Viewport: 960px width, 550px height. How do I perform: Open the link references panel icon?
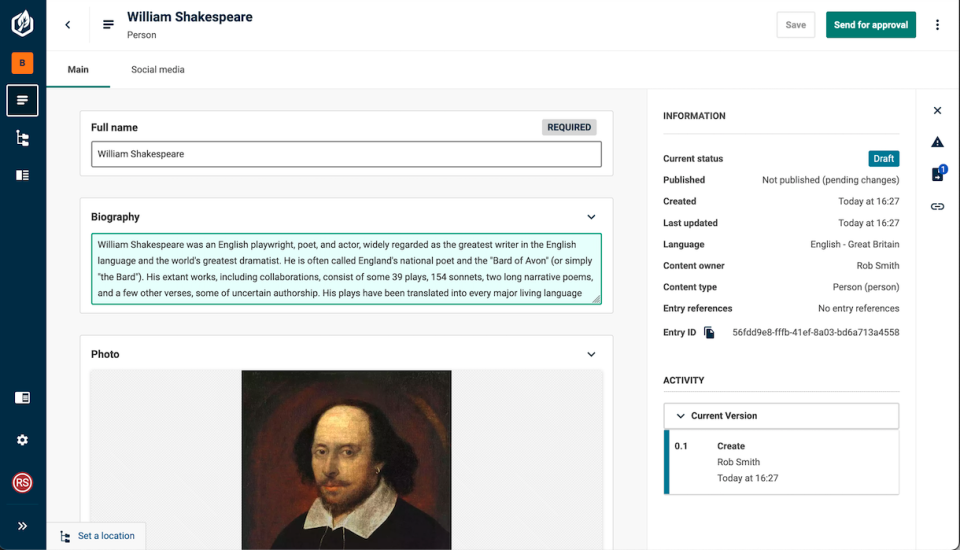[x=937, y=206]
